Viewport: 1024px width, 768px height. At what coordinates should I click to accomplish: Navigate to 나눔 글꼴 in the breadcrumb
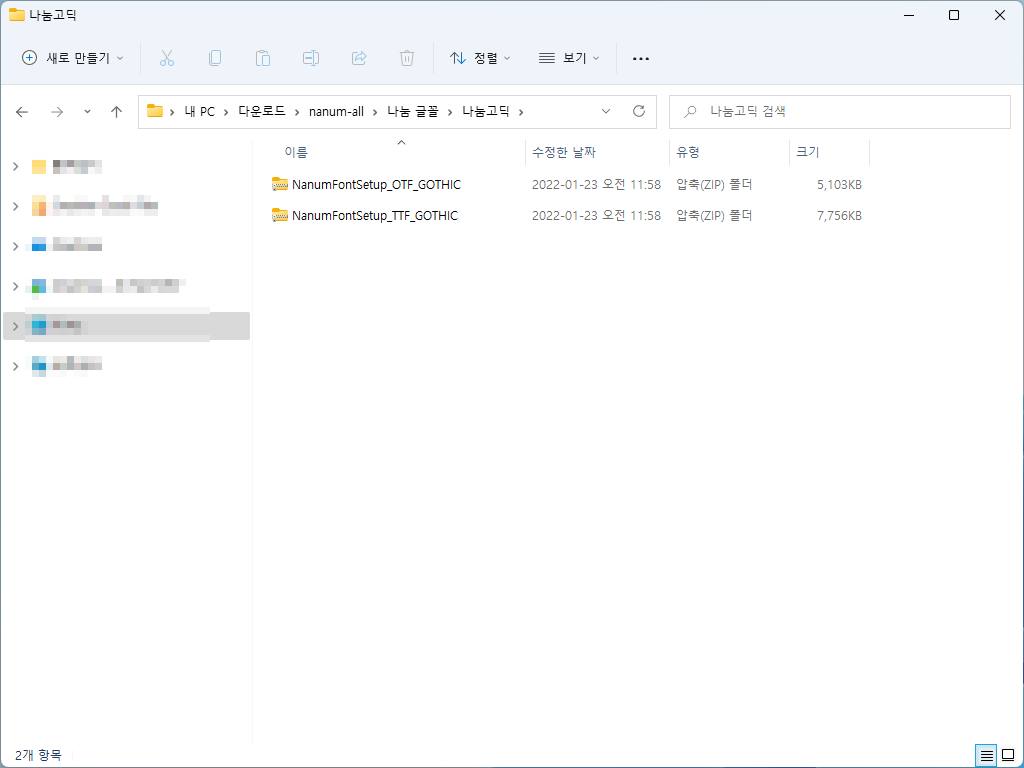(413, 112)
